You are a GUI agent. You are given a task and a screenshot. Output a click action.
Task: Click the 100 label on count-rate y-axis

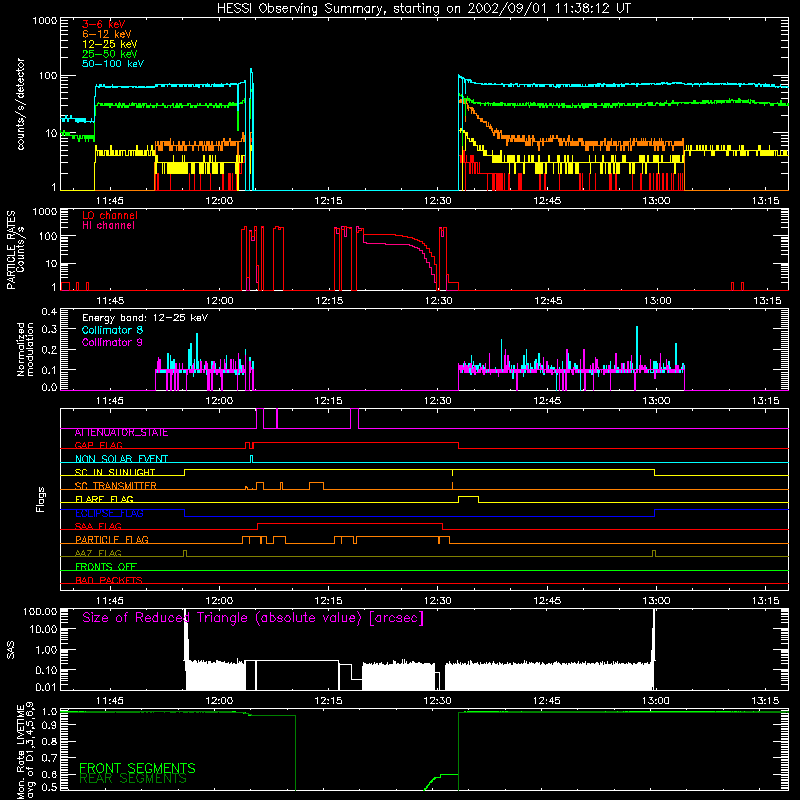coord(47,76)
